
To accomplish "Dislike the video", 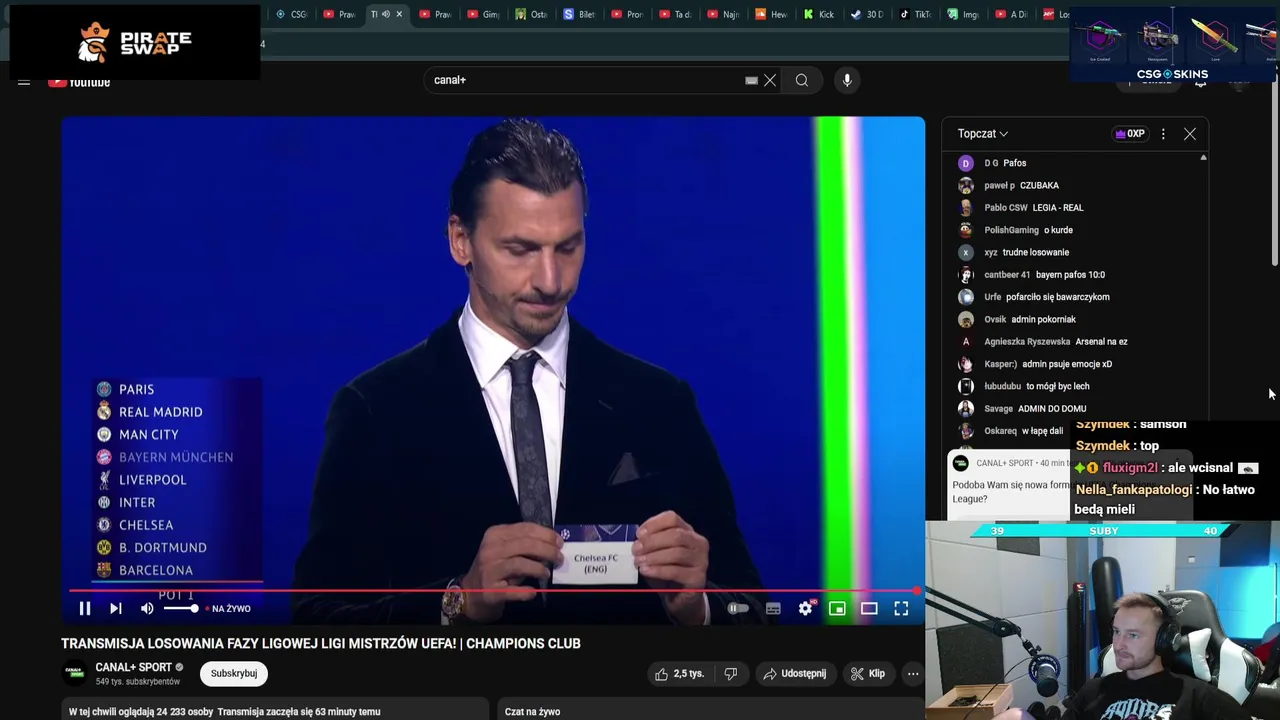I will point(731,674).
